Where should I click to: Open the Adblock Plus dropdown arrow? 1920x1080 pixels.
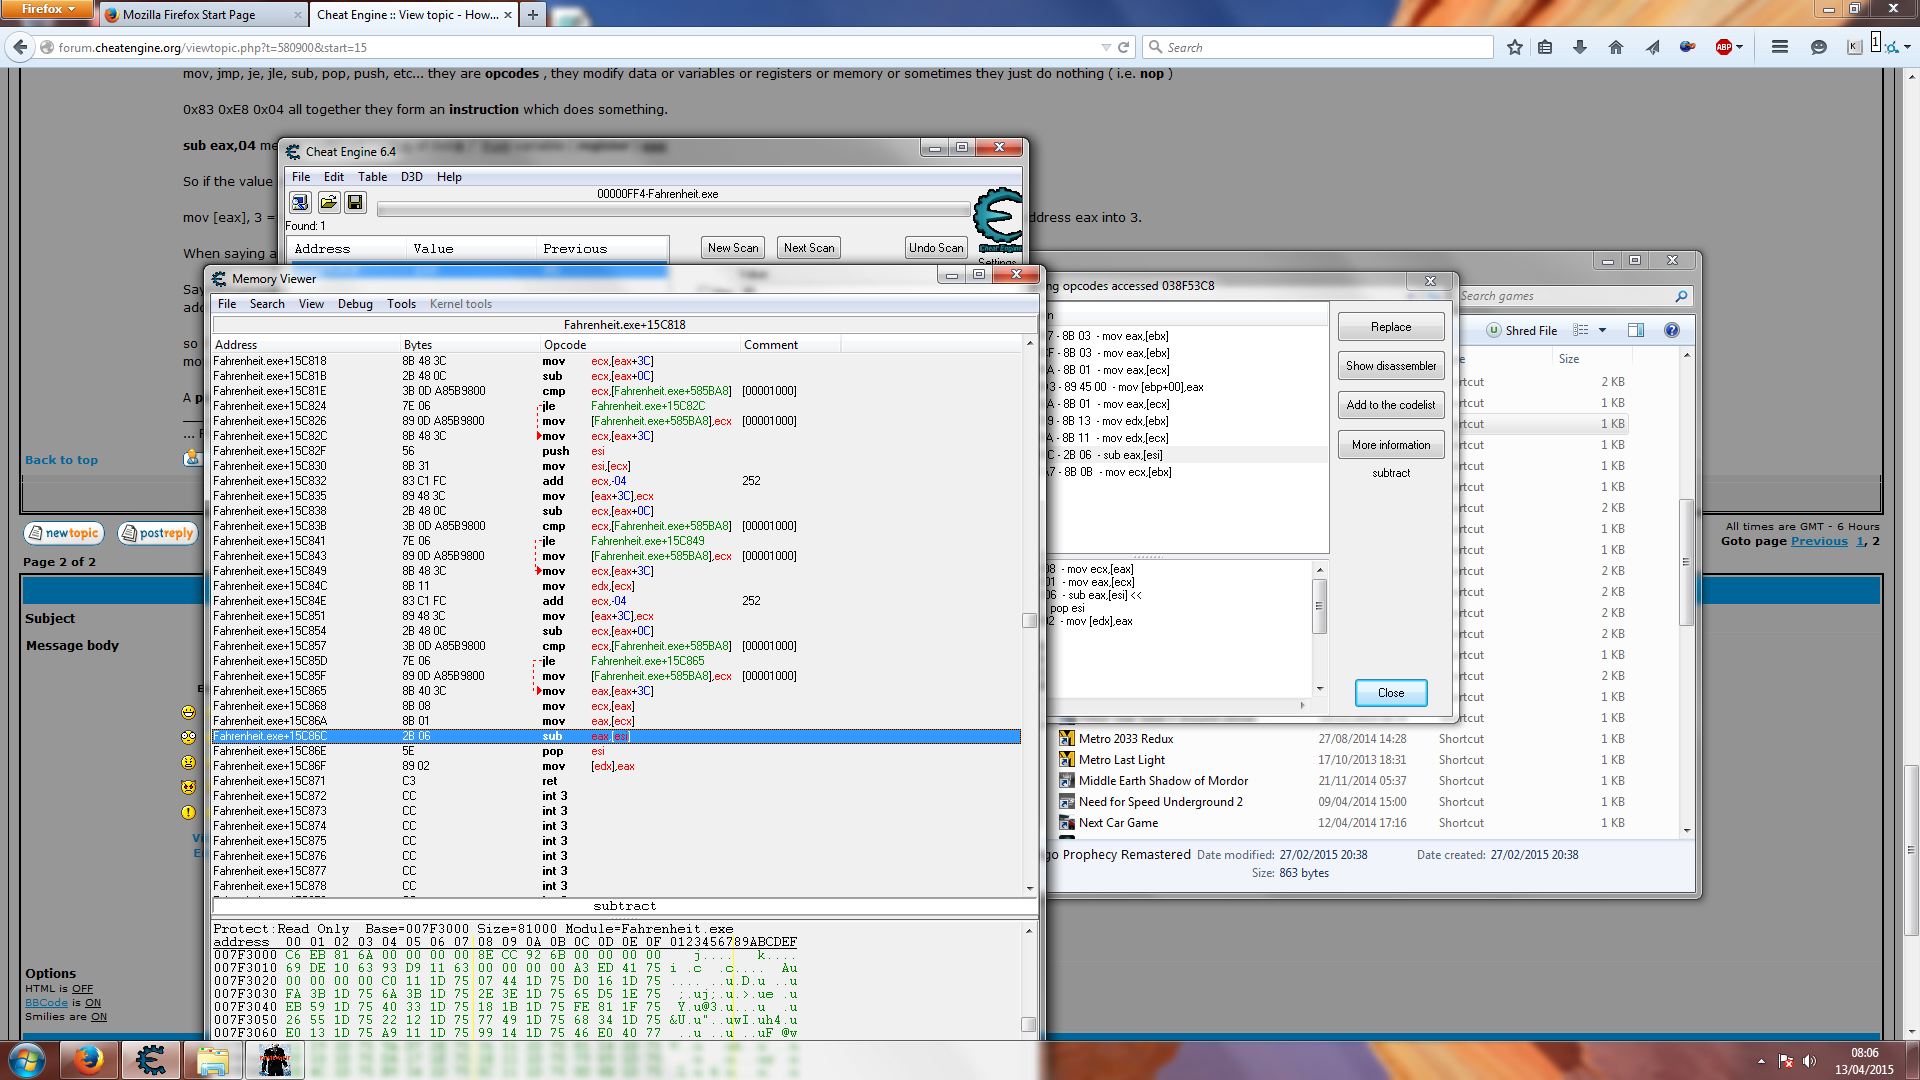(1740, 47)
